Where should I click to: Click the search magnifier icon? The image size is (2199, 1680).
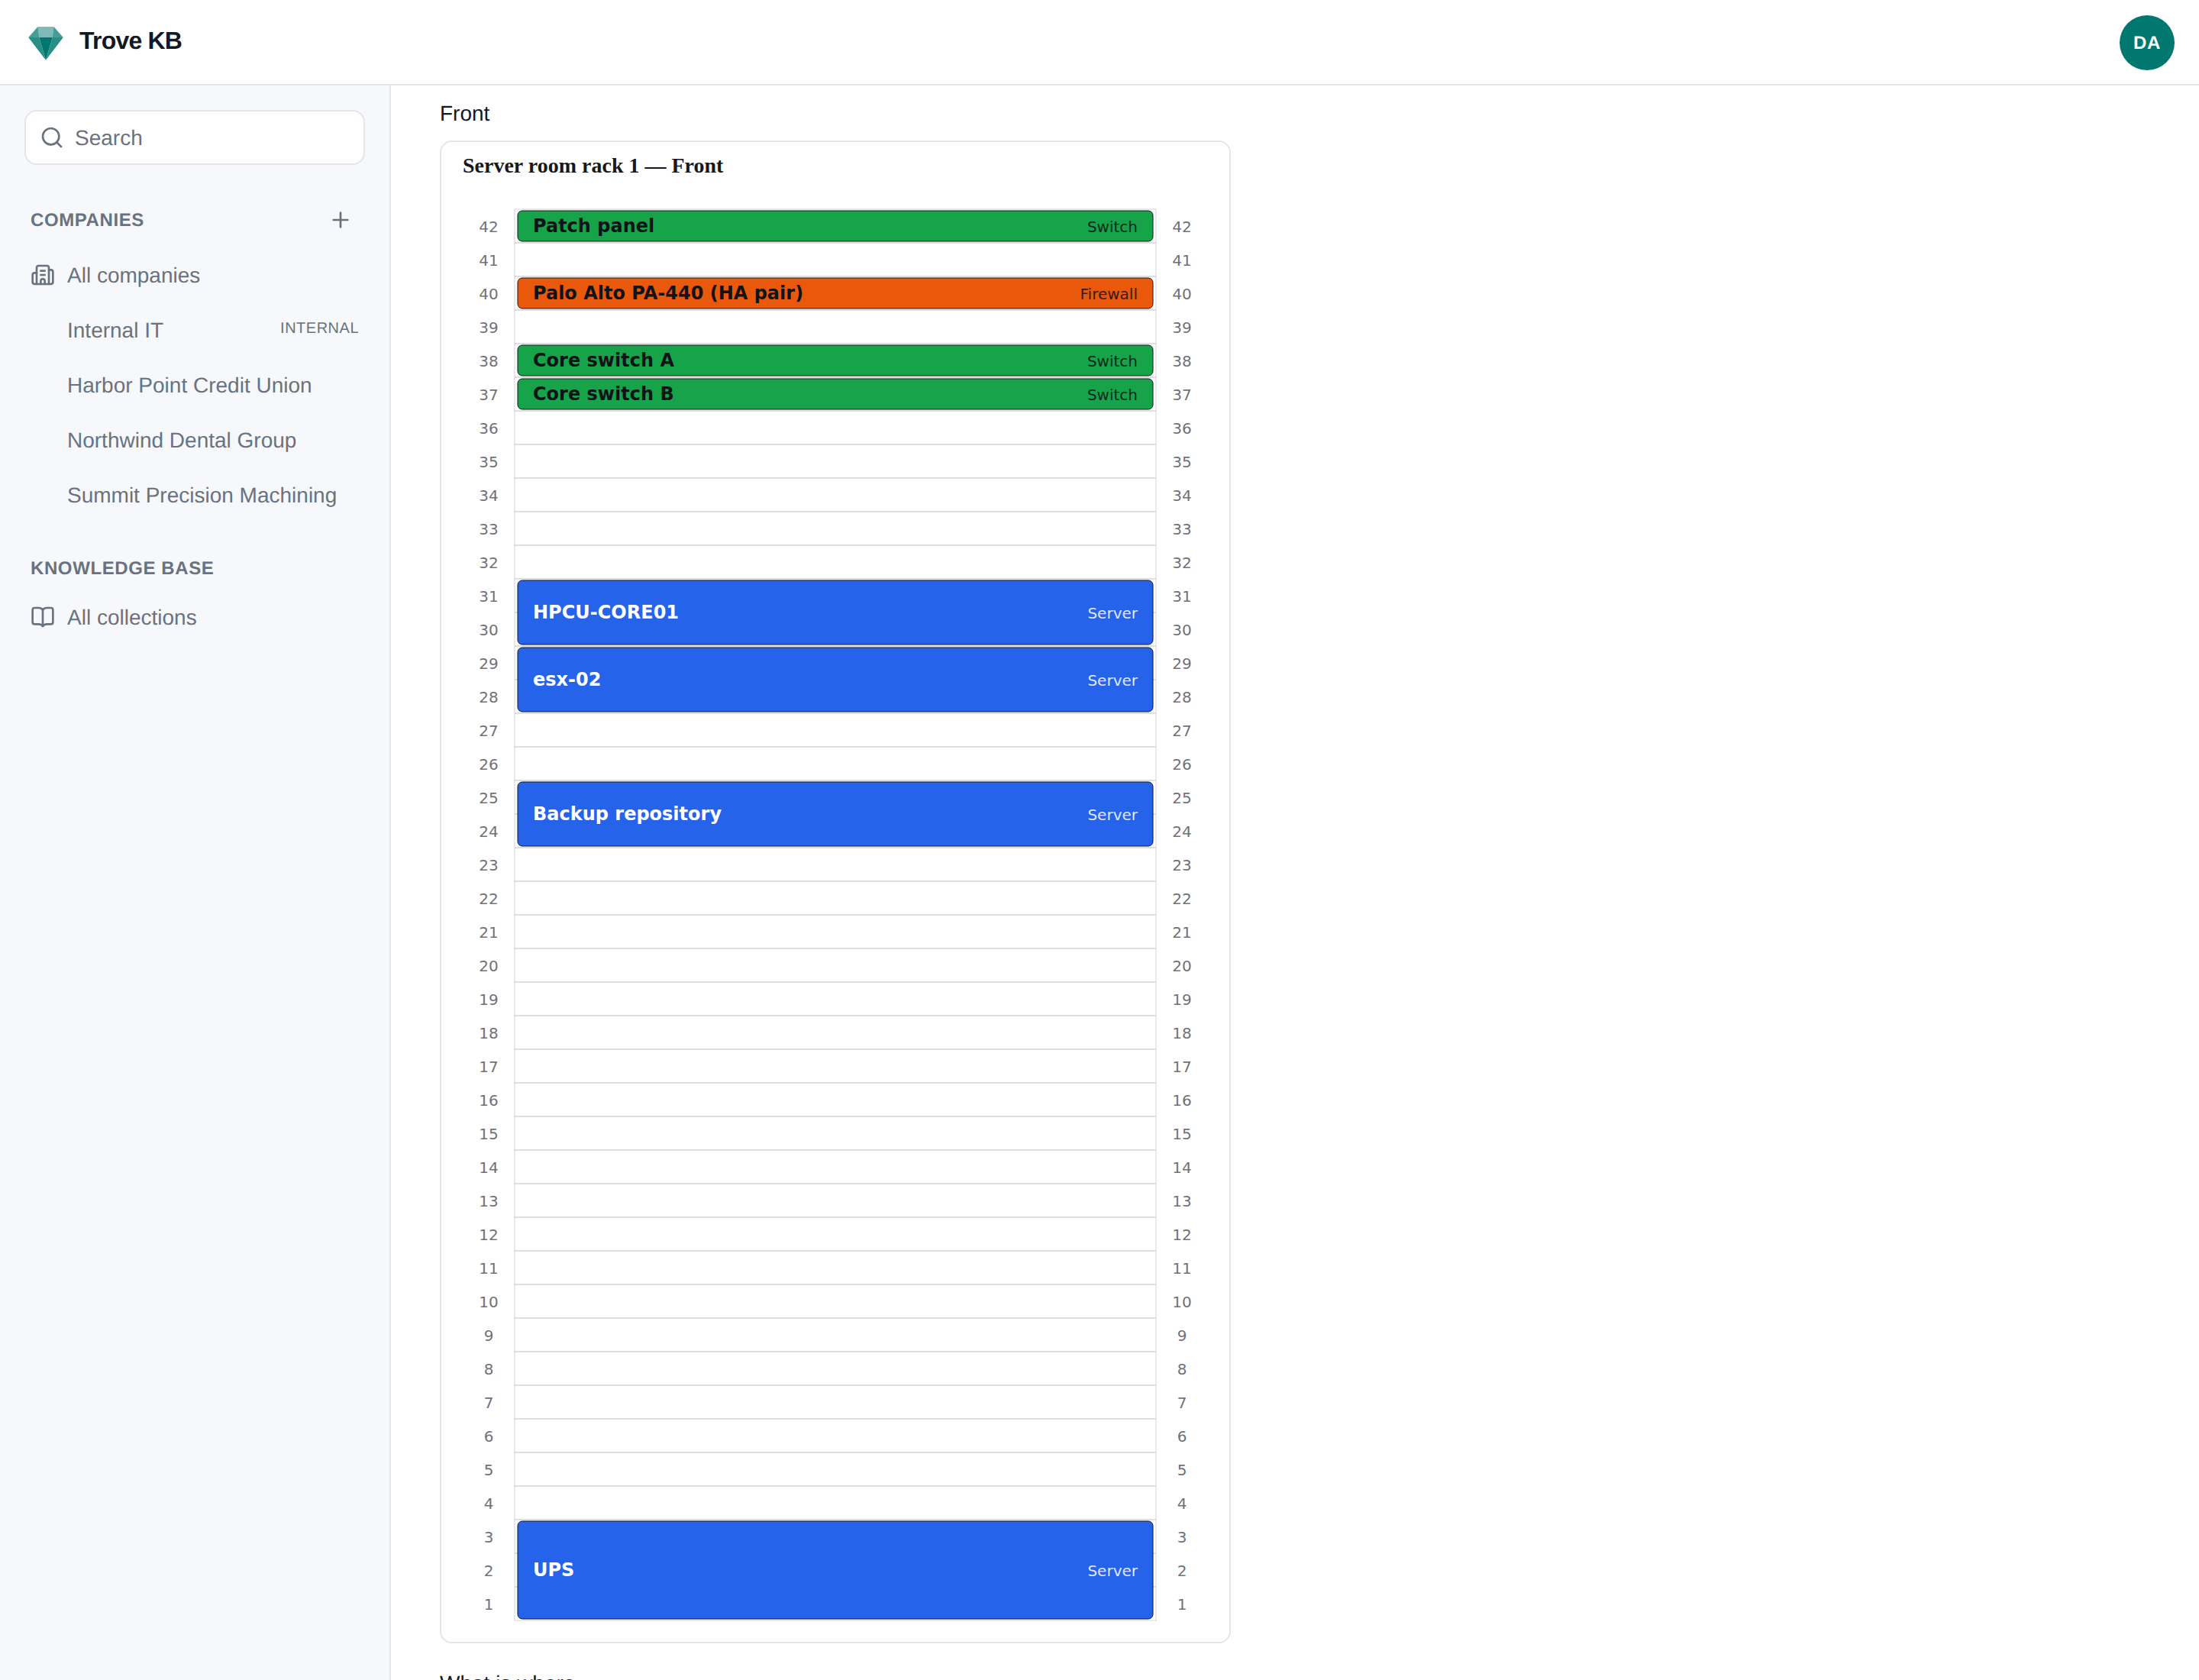(x=52, y=138)
